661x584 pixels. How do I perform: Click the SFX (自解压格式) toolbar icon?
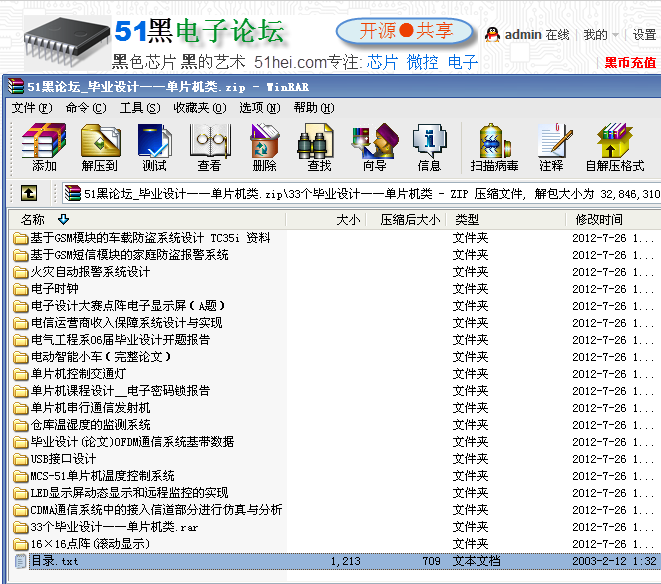[615, 140]
